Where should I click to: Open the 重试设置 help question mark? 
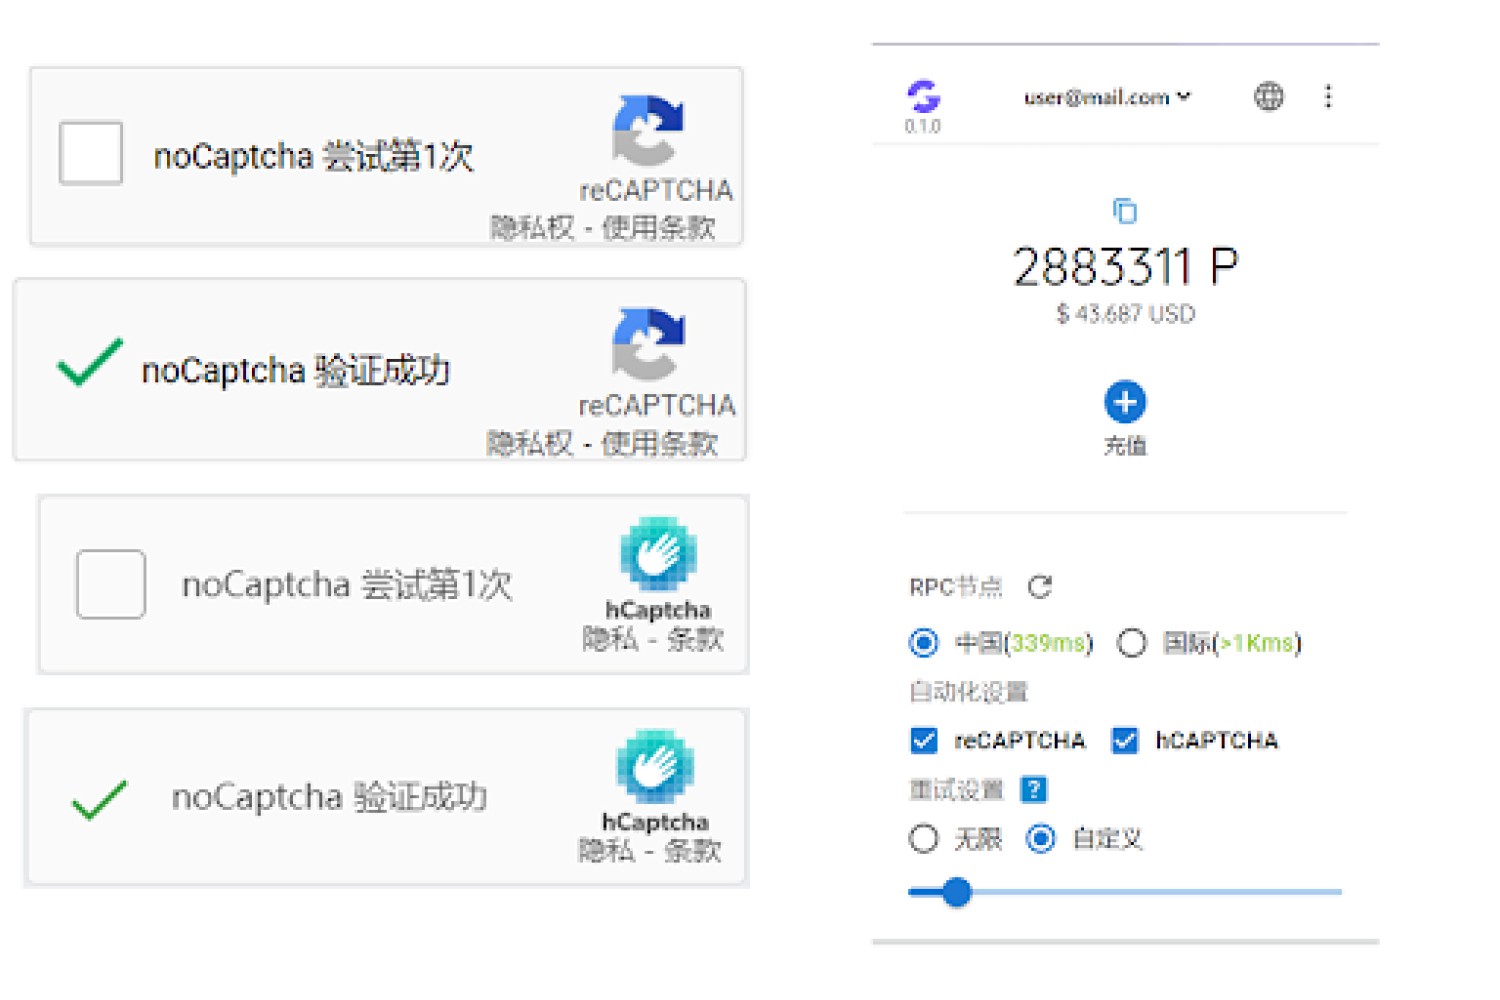click(x=1033, y=790)
